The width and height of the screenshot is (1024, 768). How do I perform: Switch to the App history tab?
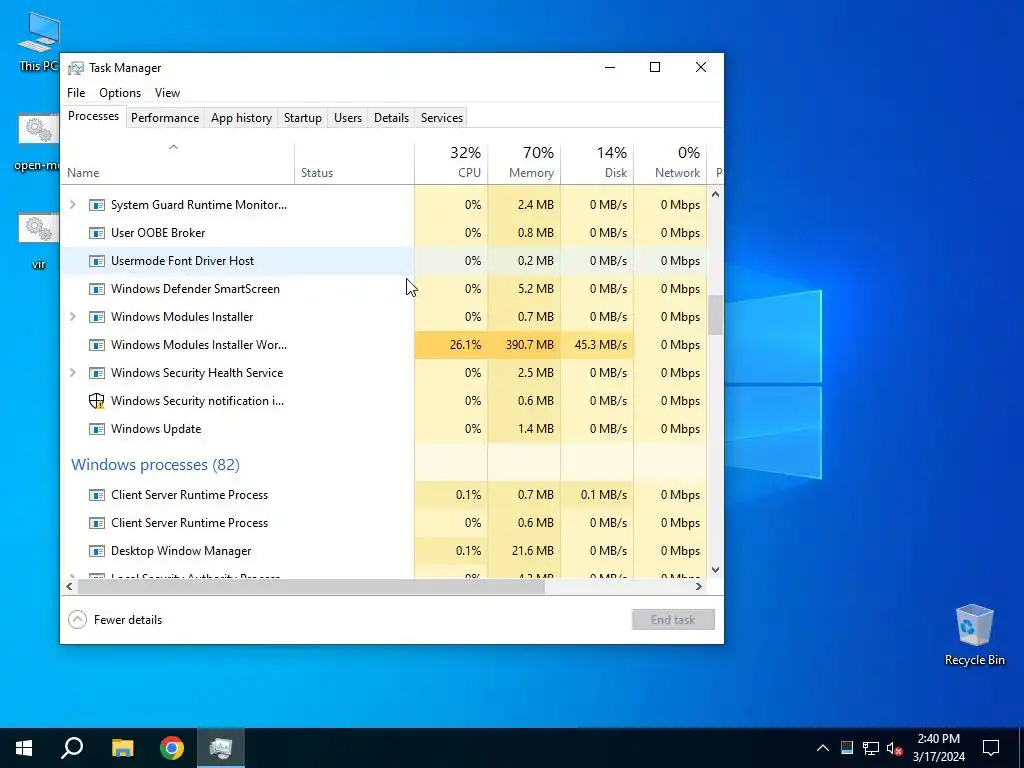click(241, 118)
